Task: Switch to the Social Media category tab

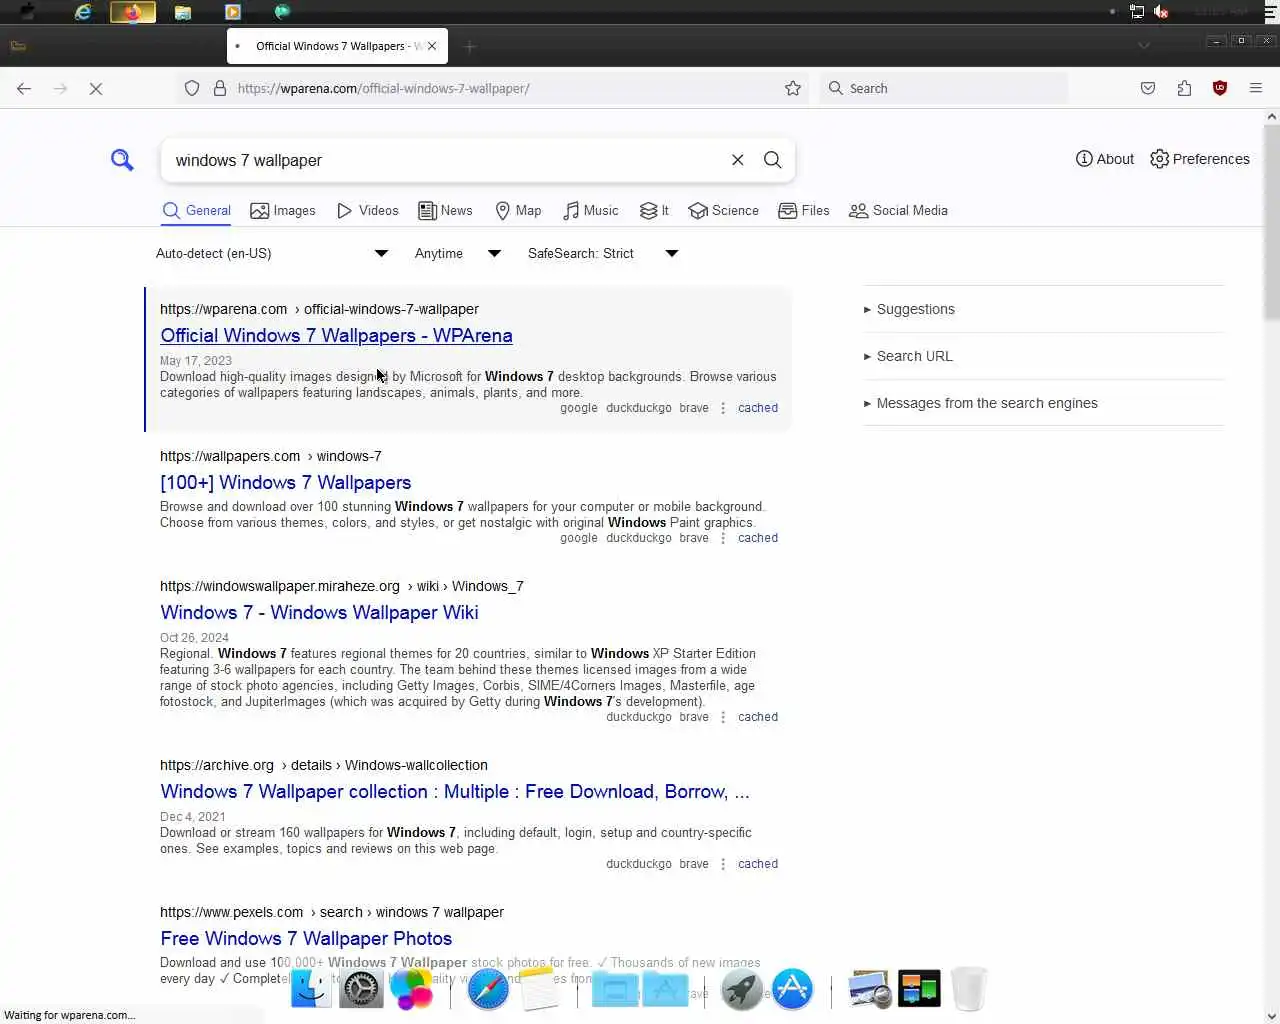Action: [x=898, y=210]
